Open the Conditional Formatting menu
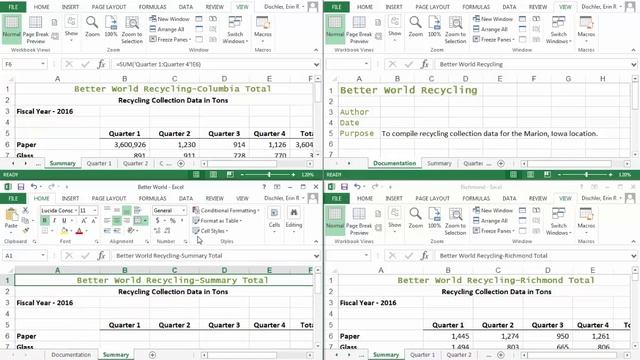 [x=226, y=210]
